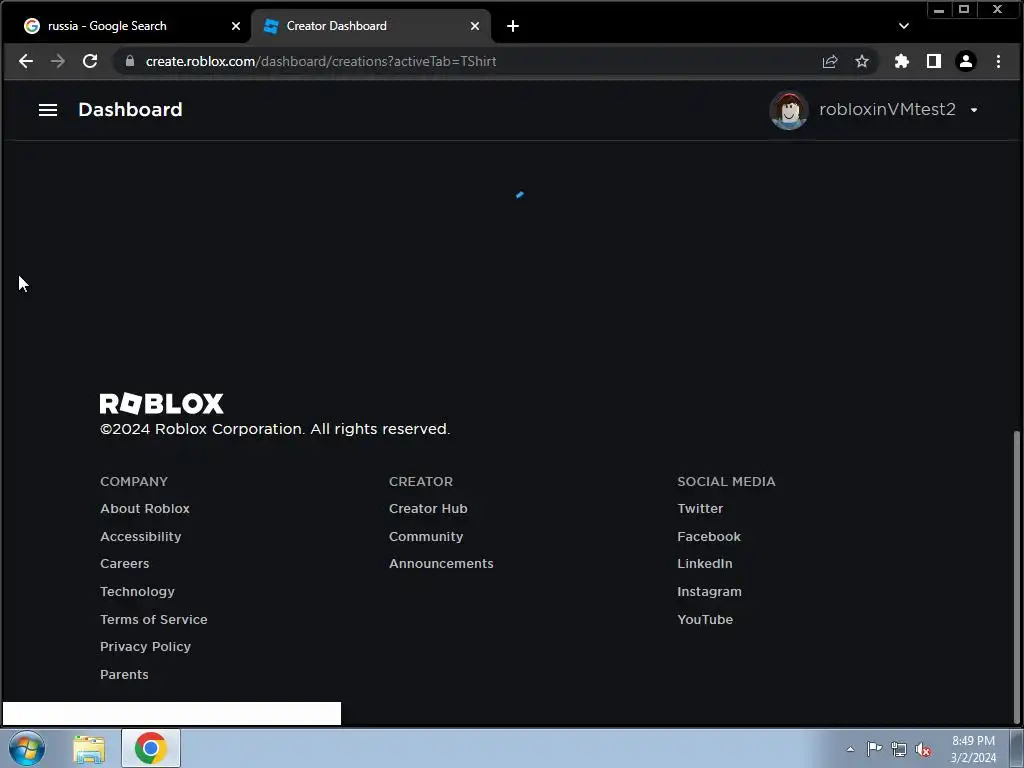Open Technology link
The image size is (1024, 768).
click(137, 592)
